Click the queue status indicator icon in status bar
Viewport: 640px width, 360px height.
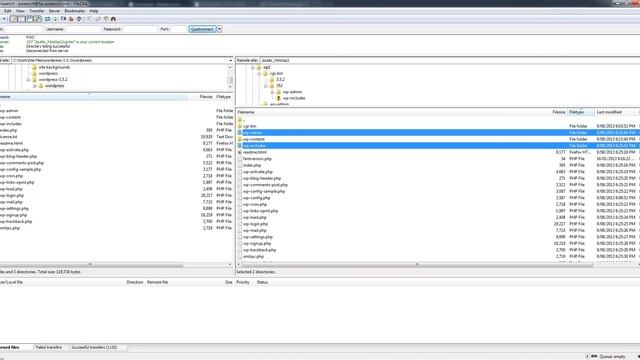coord(594,356)
